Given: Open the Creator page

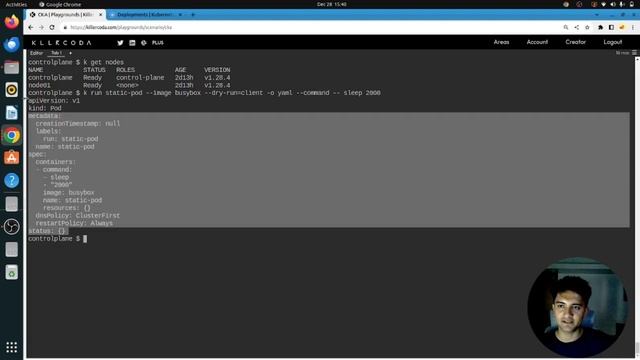Looking at the screenshot, I should tap(576, 42).
